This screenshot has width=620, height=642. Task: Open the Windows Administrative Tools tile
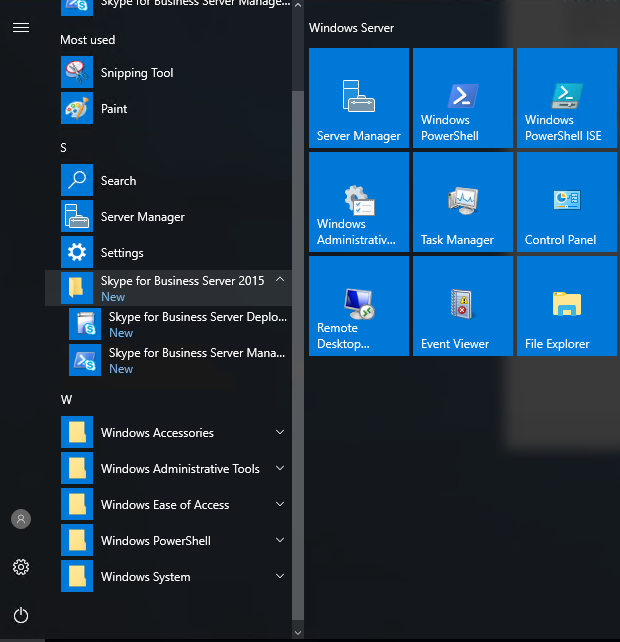pos(359,202)
